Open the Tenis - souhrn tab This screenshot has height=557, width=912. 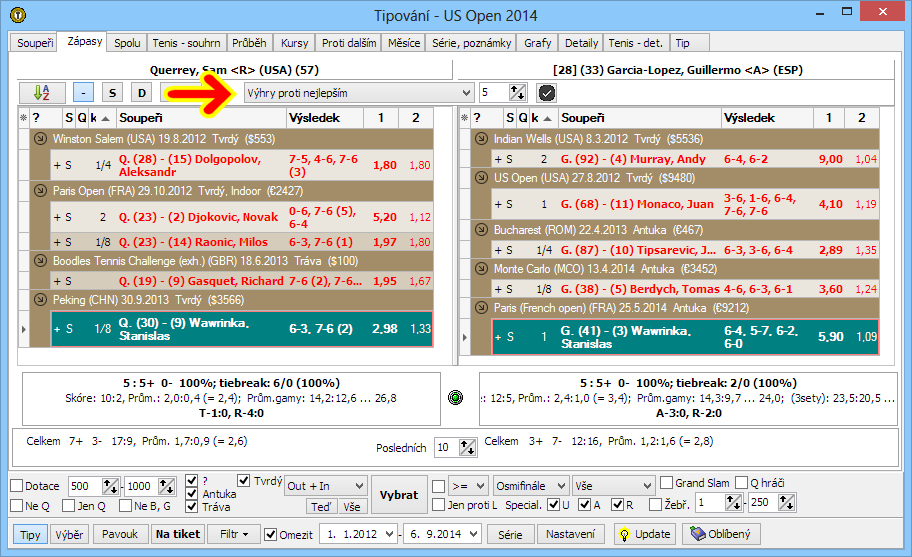coord(186,43)
